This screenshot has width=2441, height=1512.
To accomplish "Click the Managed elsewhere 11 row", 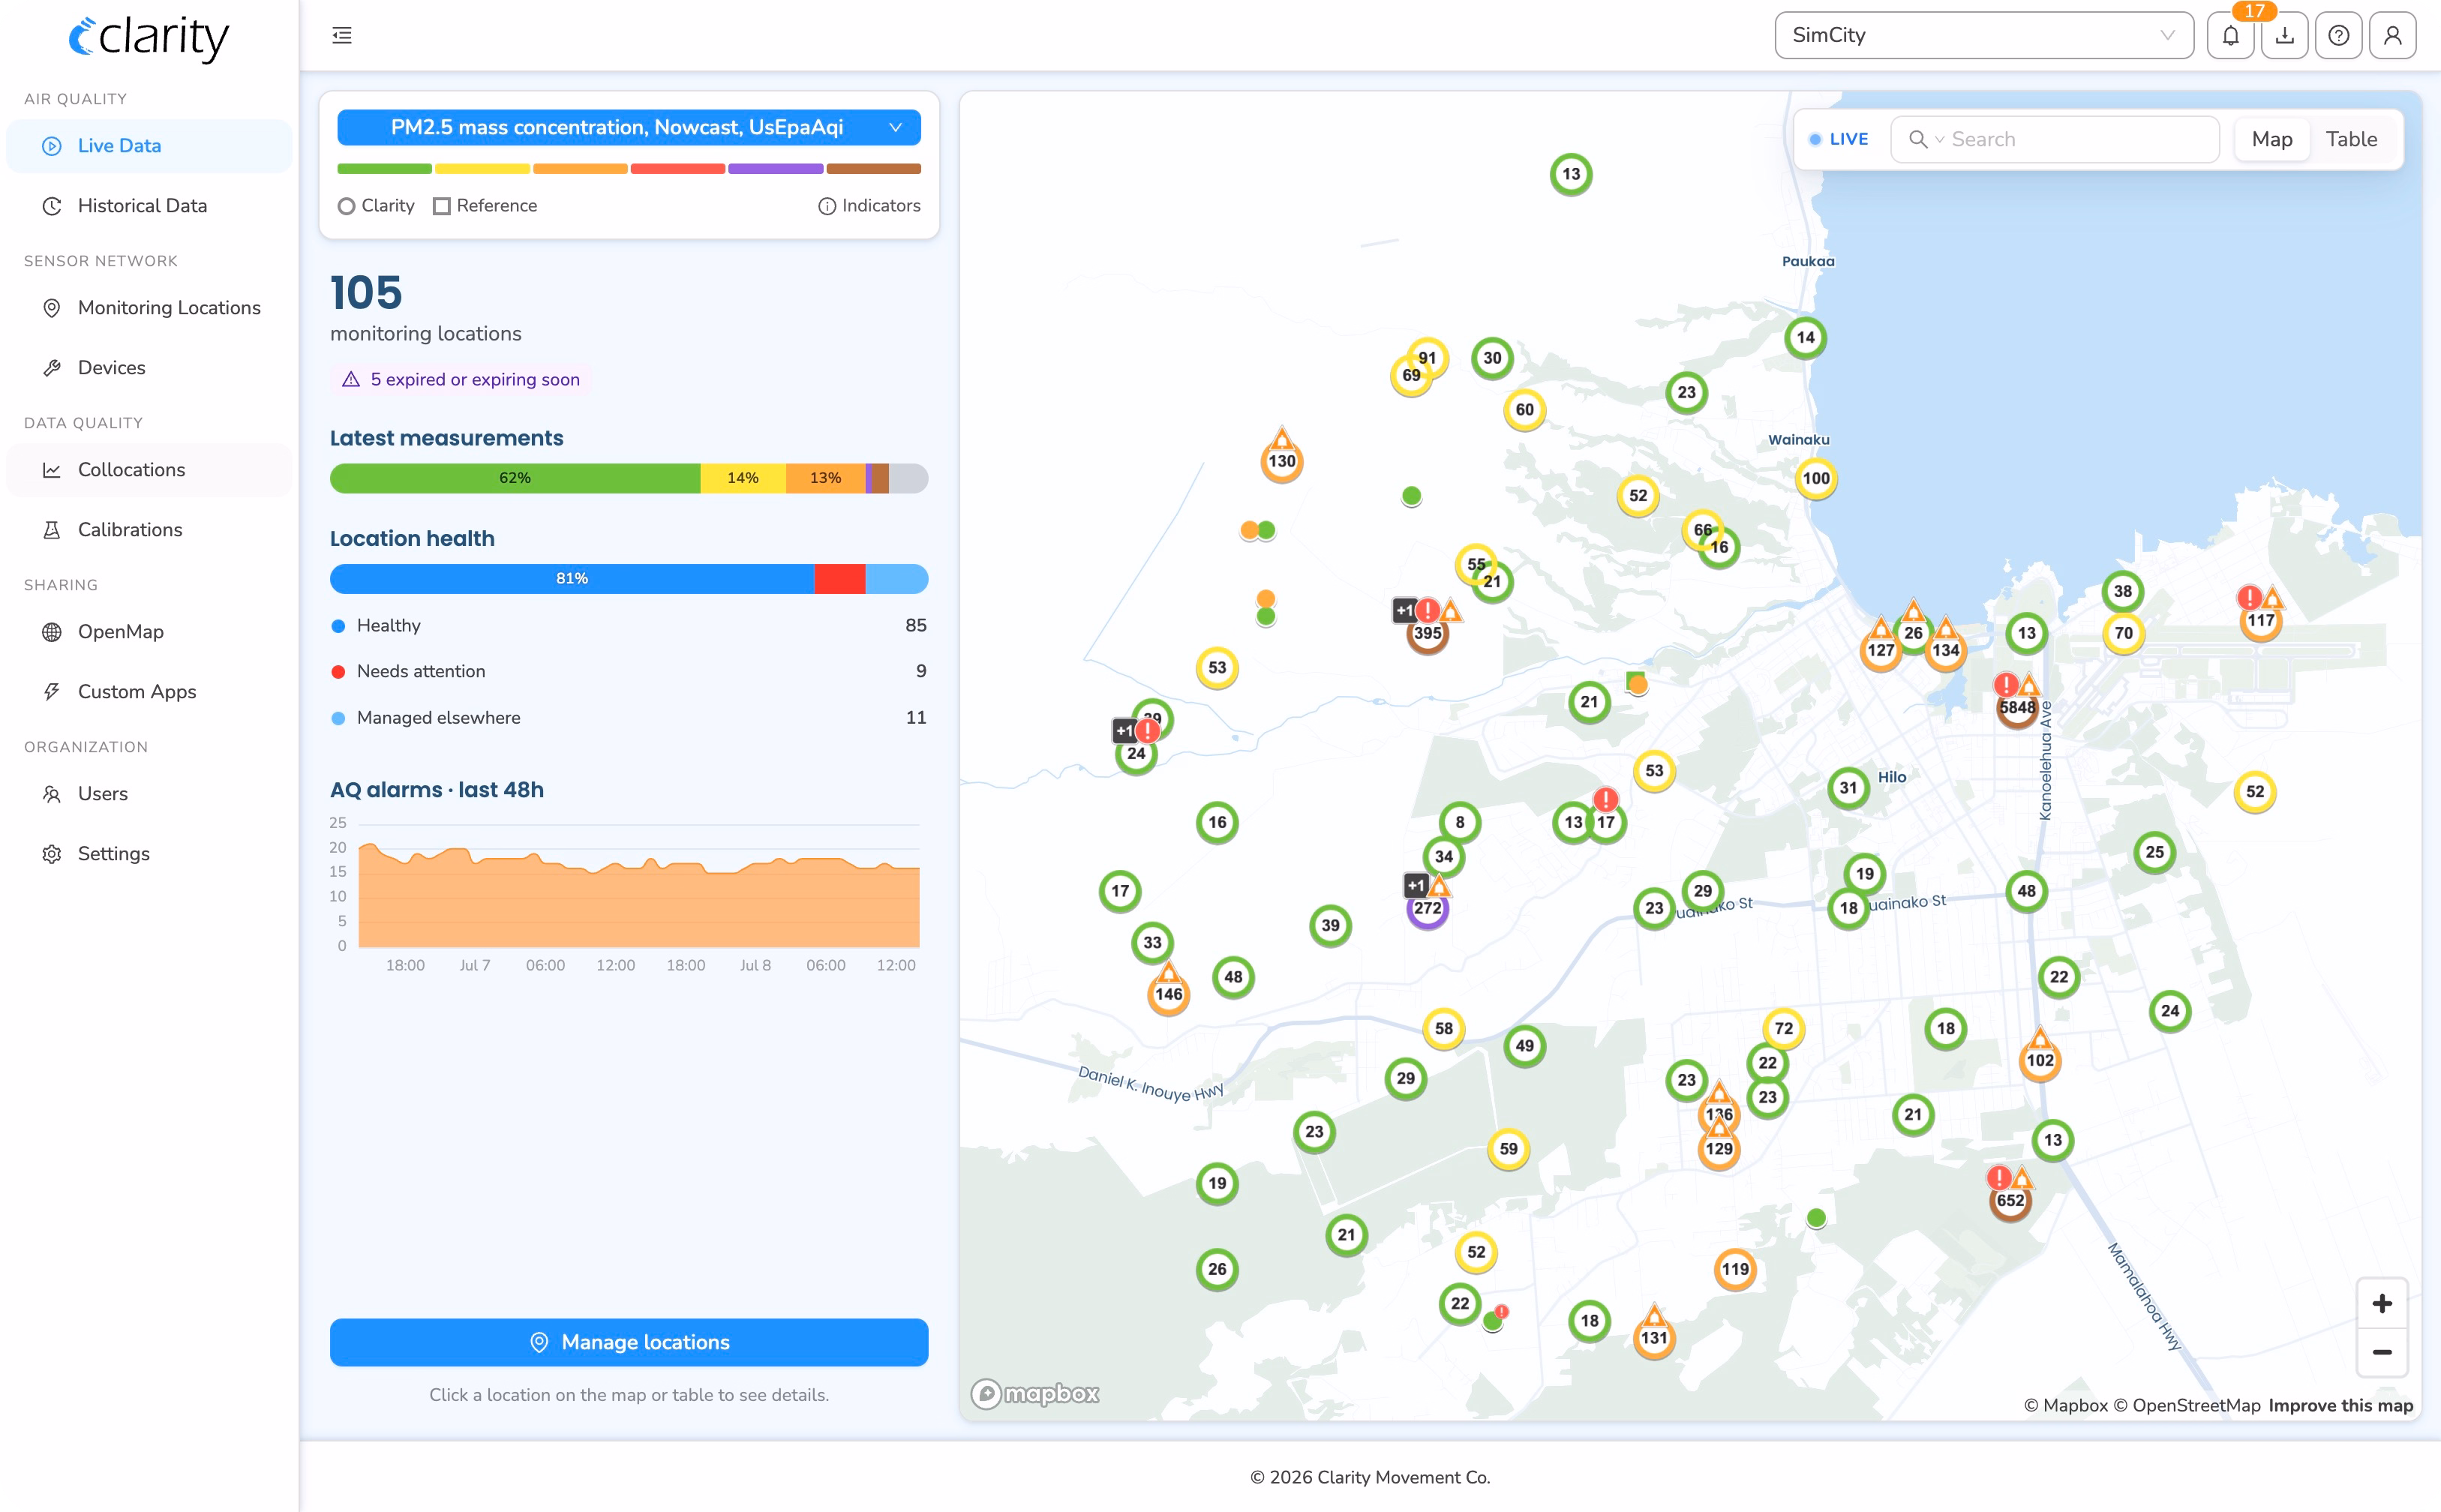I will pos(629,718).
